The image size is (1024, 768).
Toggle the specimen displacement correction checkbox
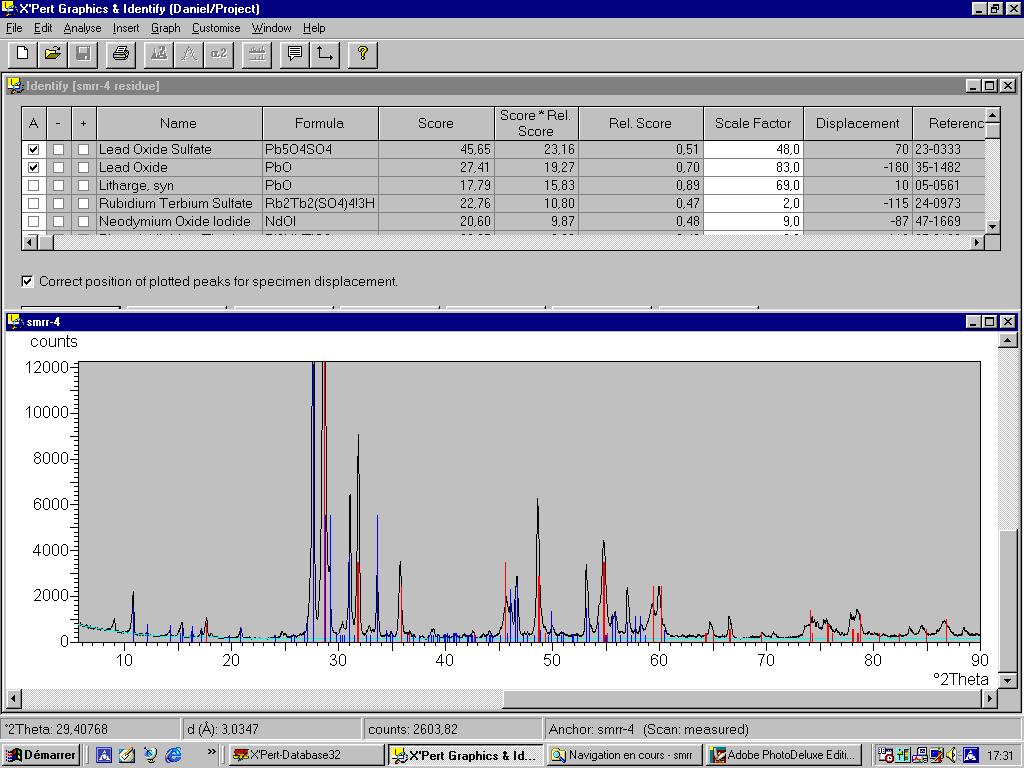pyautogui.click(x=27, y=282)
